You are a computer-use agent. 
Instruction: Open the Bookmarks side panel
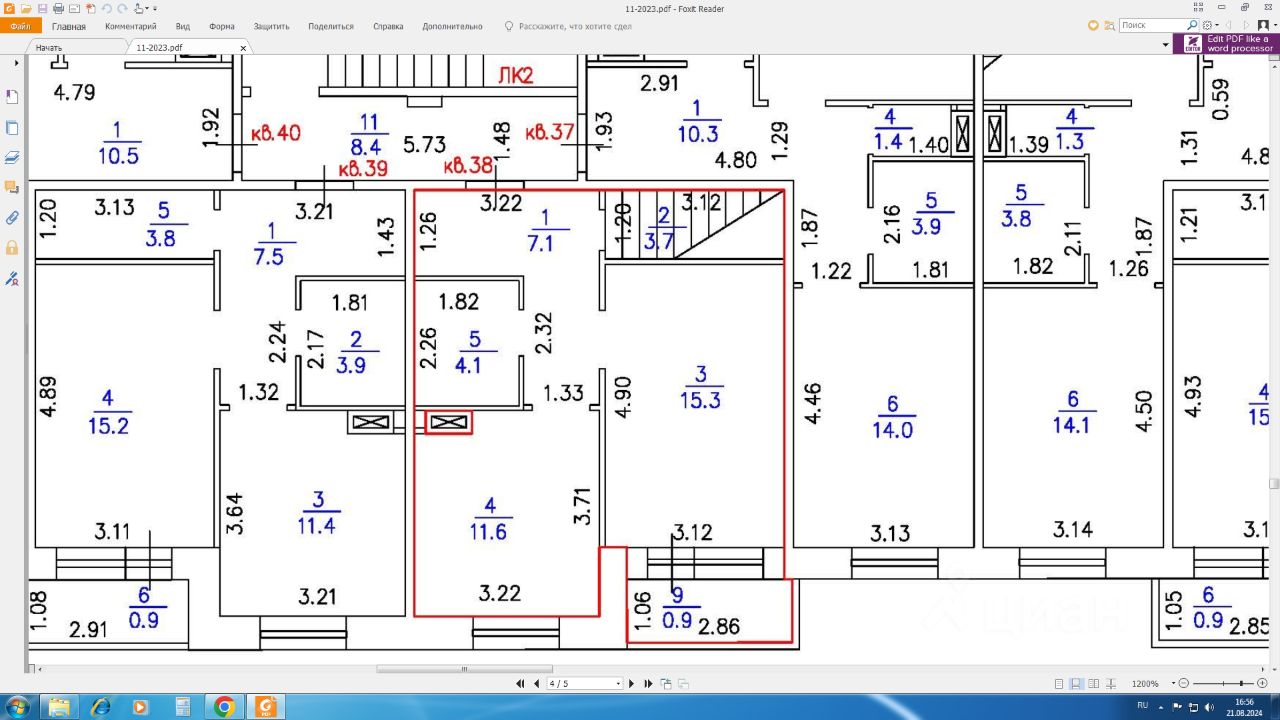point(13,97)
